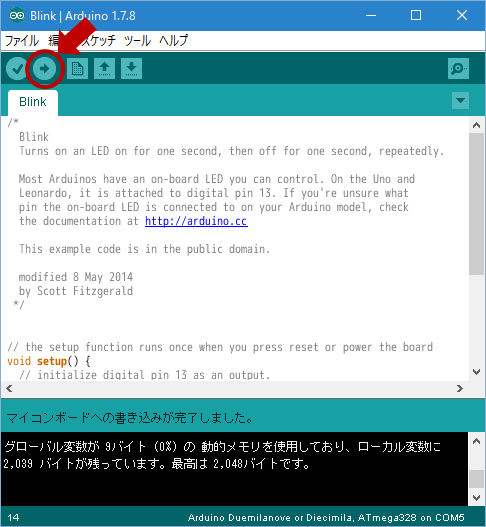The width and height of the screenshot is (486, 527).
Task: Click the Arduino logo in title bar
Action: click(16, 15)
